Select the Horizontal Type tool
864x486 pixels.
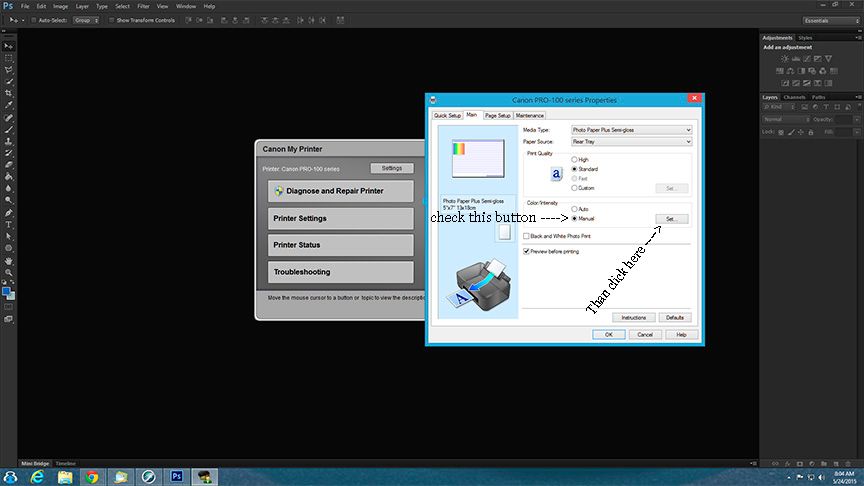[8, 224]
